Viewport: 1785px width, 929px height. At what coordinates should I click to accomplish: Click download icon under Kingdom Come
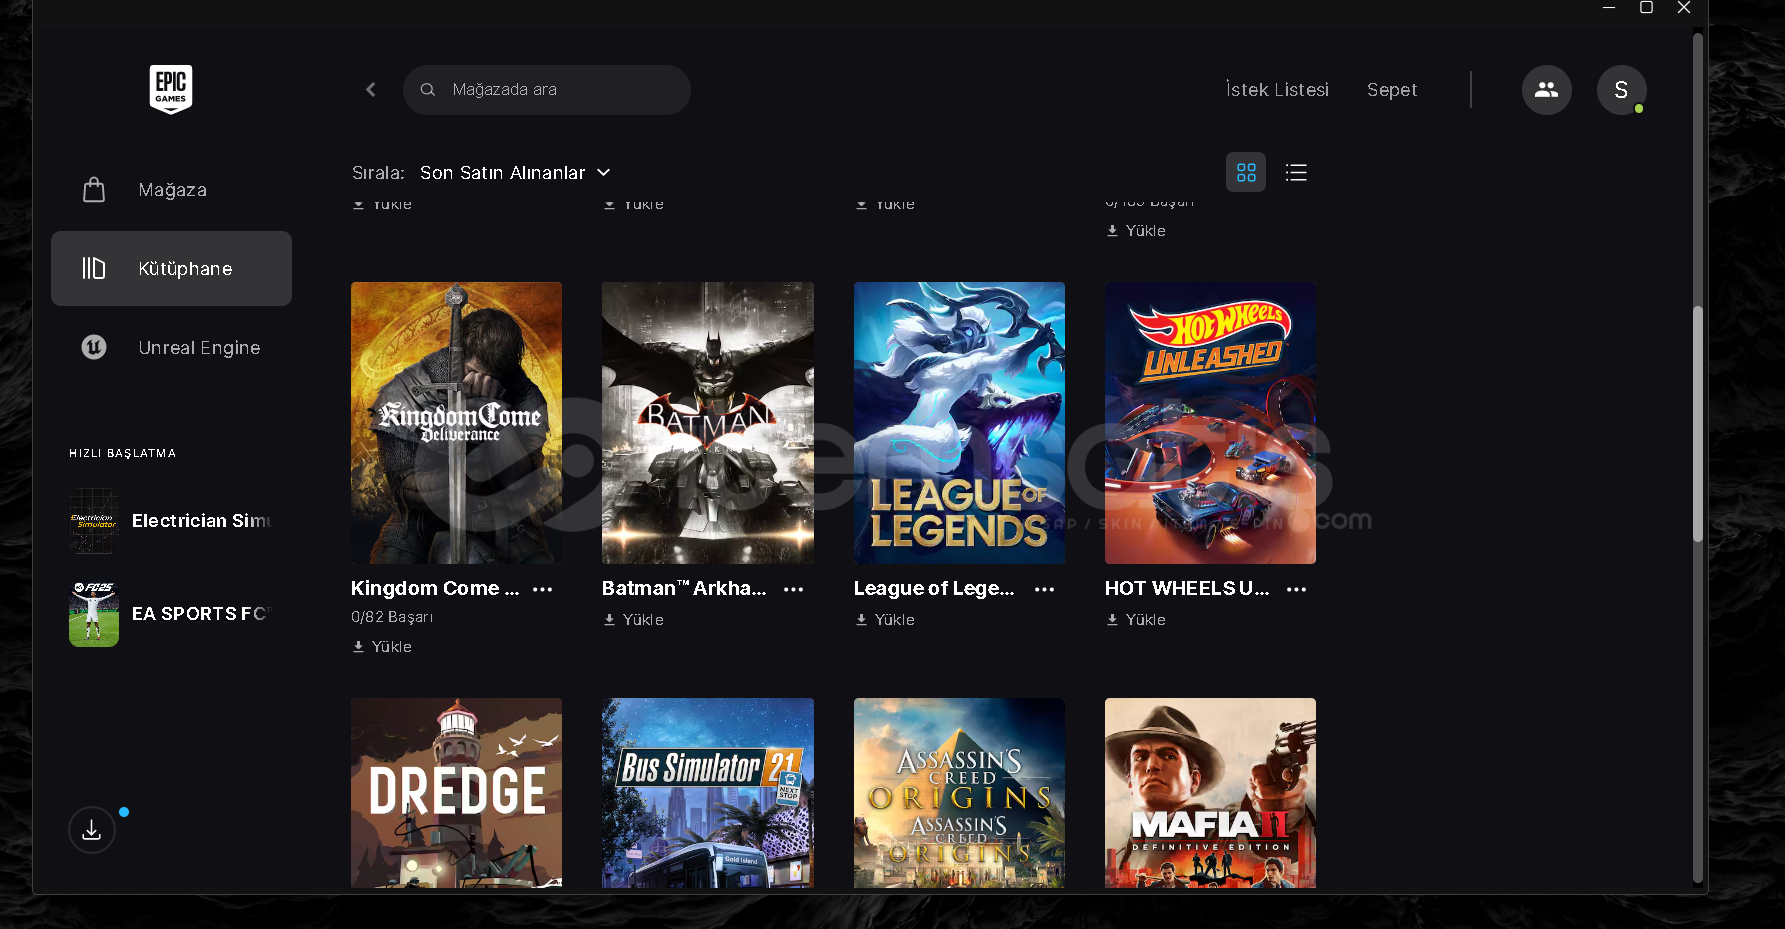tap(359, 647)
